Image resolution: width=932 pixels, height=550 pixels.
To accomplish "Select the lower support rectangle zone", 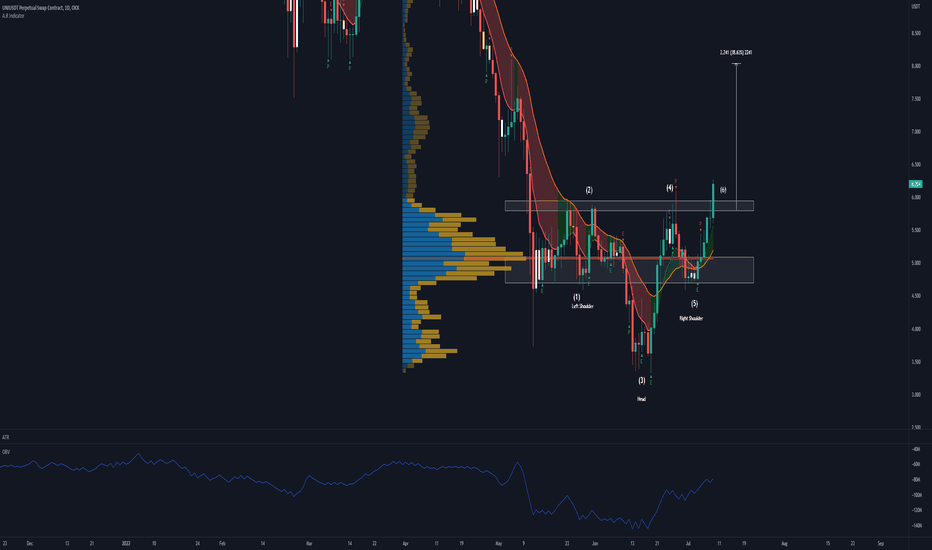I will click(x=629, y=270).
